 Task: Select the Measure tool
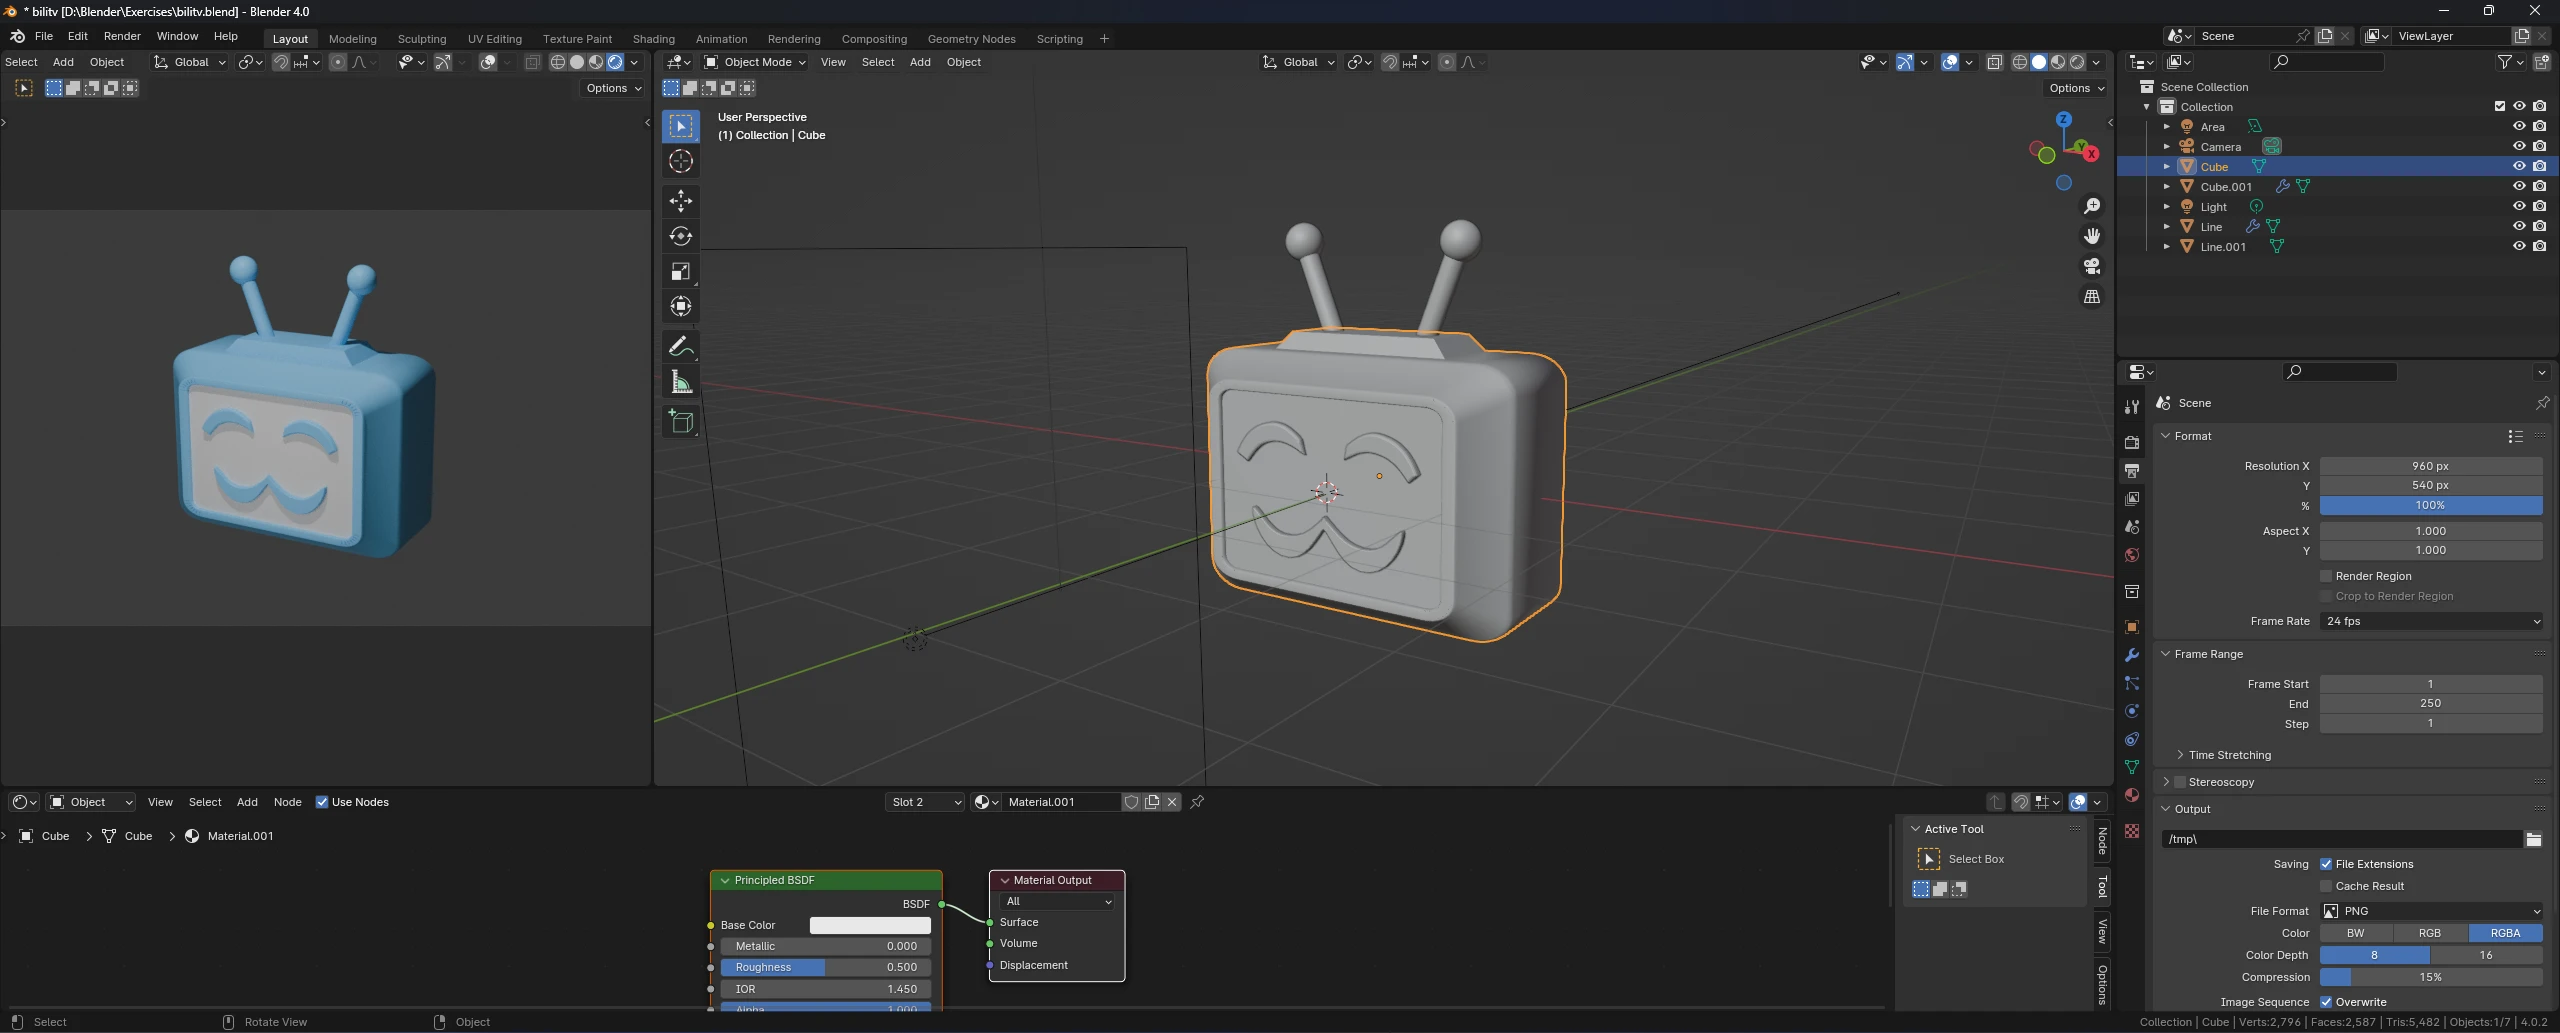pyautogui.click(x=681, y=382)
